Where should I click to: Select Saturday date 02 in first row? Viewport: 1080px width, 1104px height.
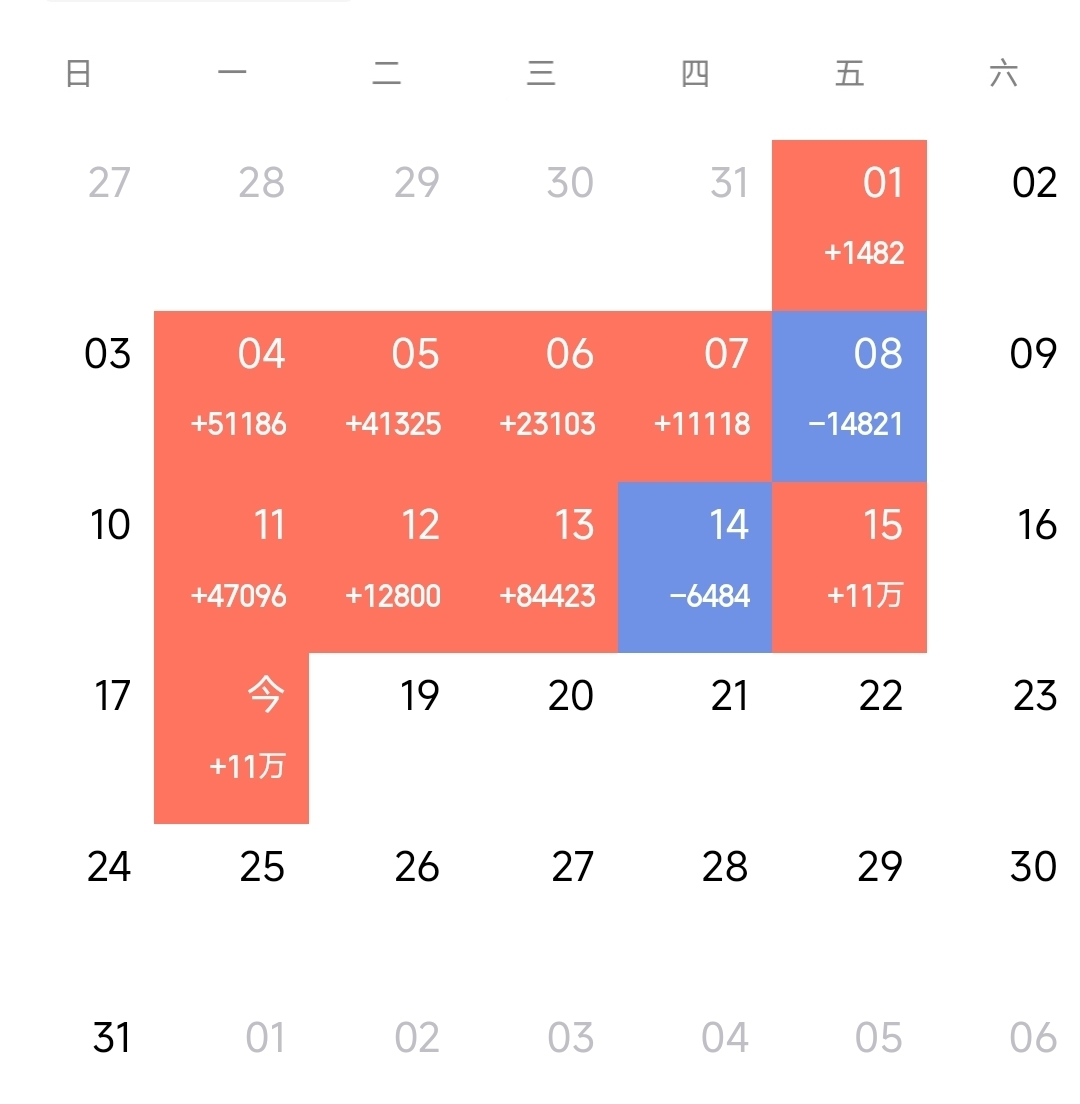(x=1034, y=183)
